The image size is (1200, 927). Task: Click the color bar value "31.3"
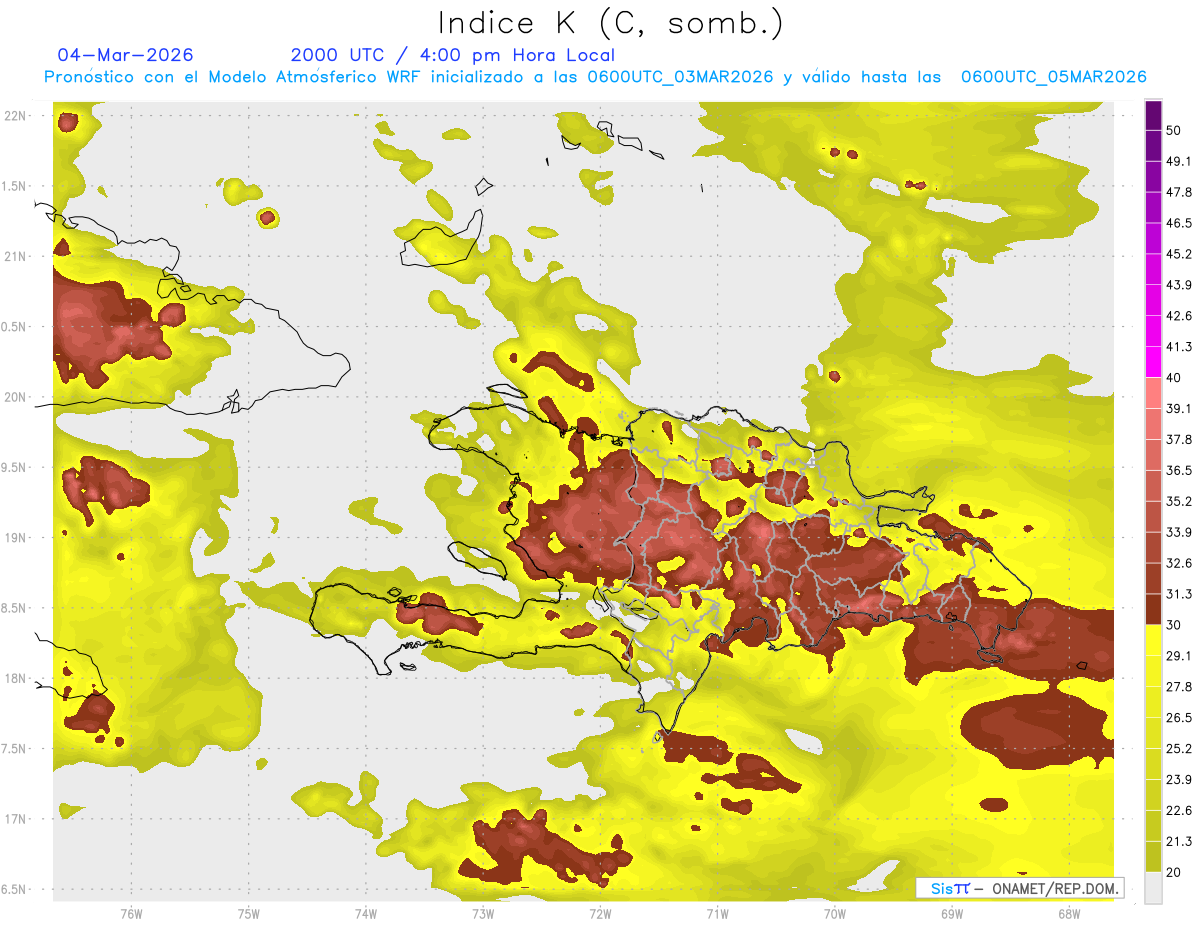tap(1179, 595)
